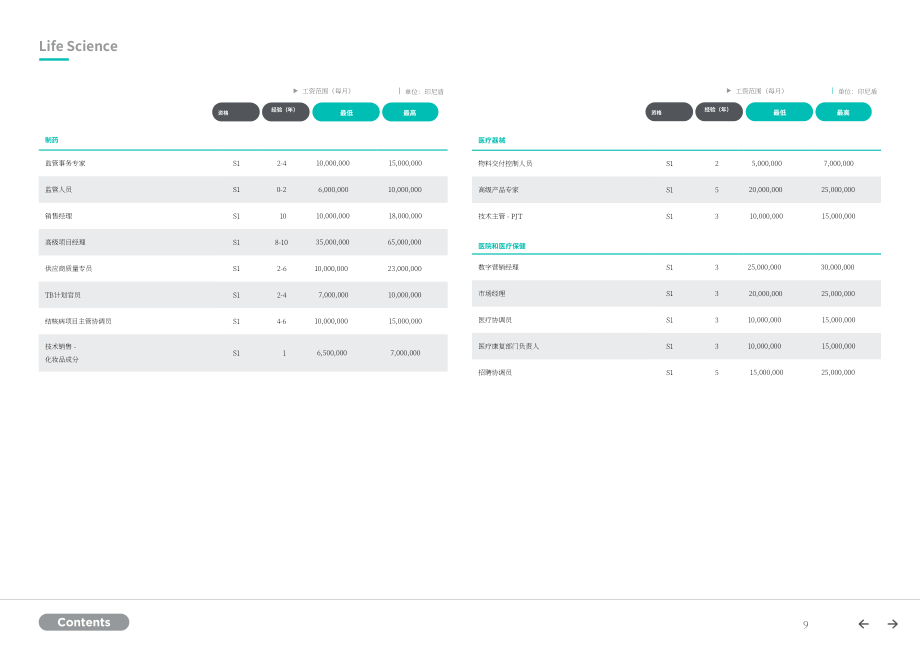Click 7,000,000 minimum in TB计划官员 row
The image size is (920, 651).
333,295
